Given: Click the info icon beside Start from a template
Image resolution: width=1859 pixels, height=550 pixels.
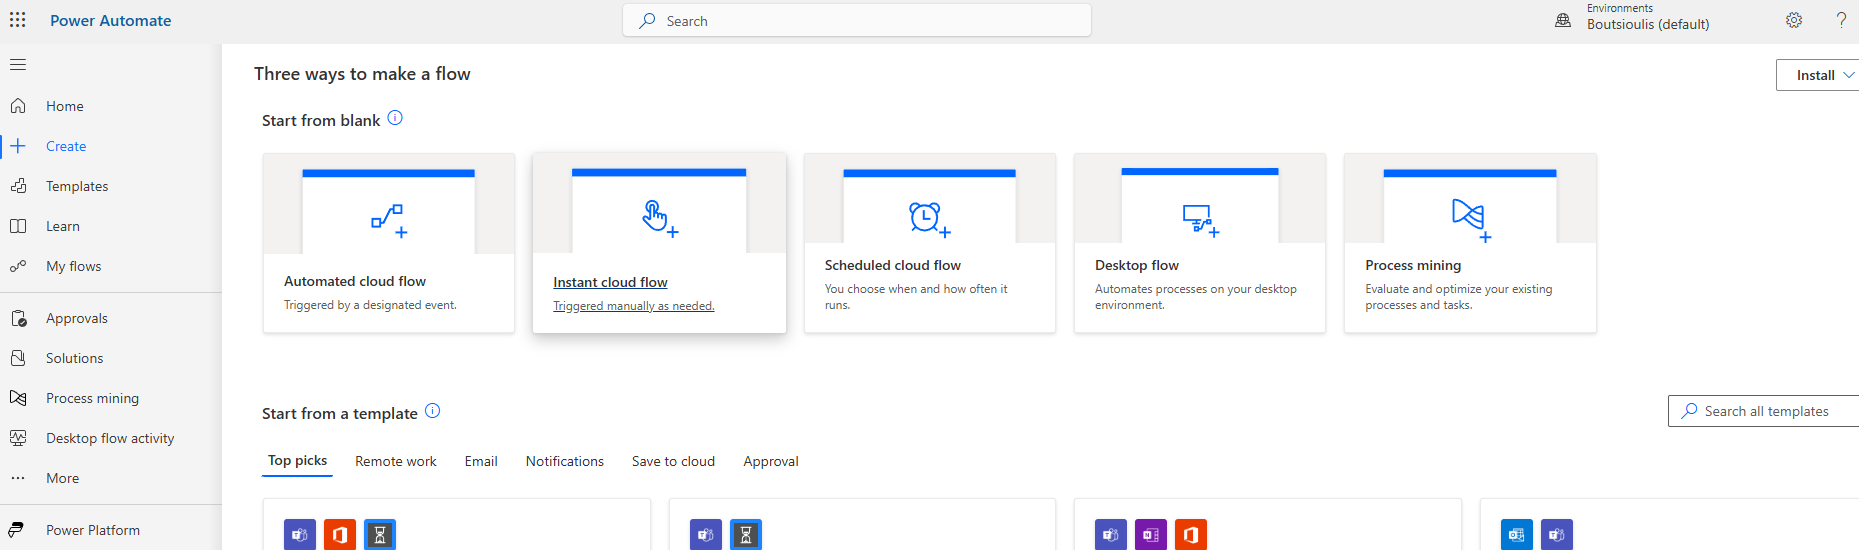Looking at the screenshot, I should pyautogui.click(x=432, y=411).
